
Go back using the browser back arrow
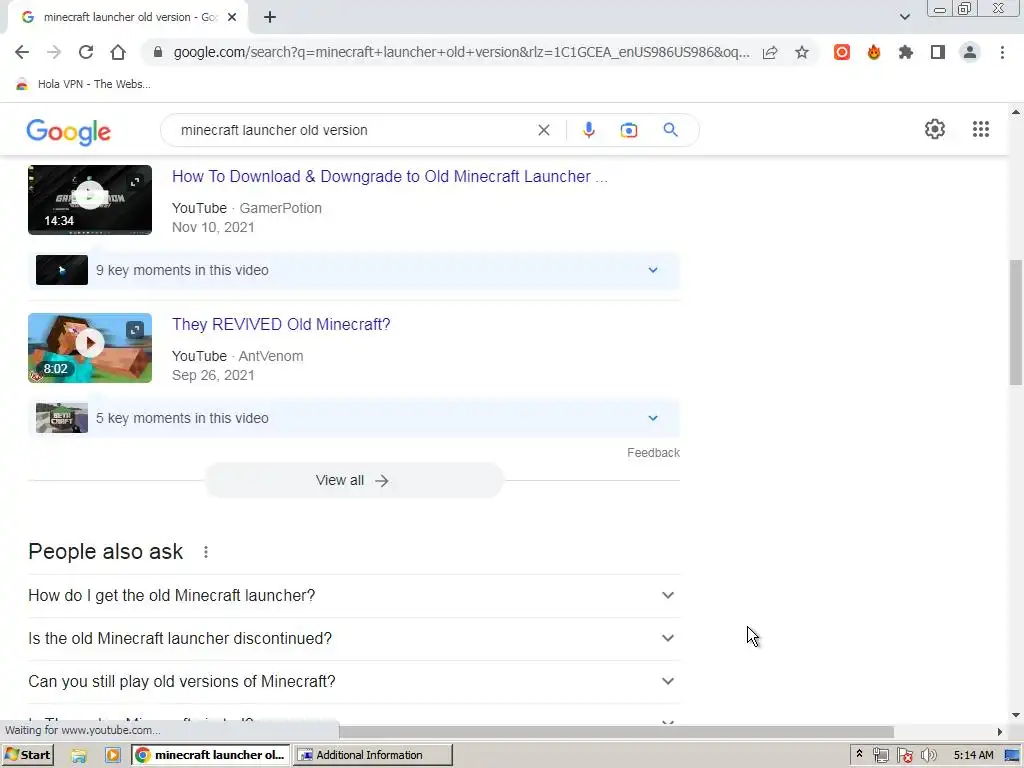coord(22,52)
